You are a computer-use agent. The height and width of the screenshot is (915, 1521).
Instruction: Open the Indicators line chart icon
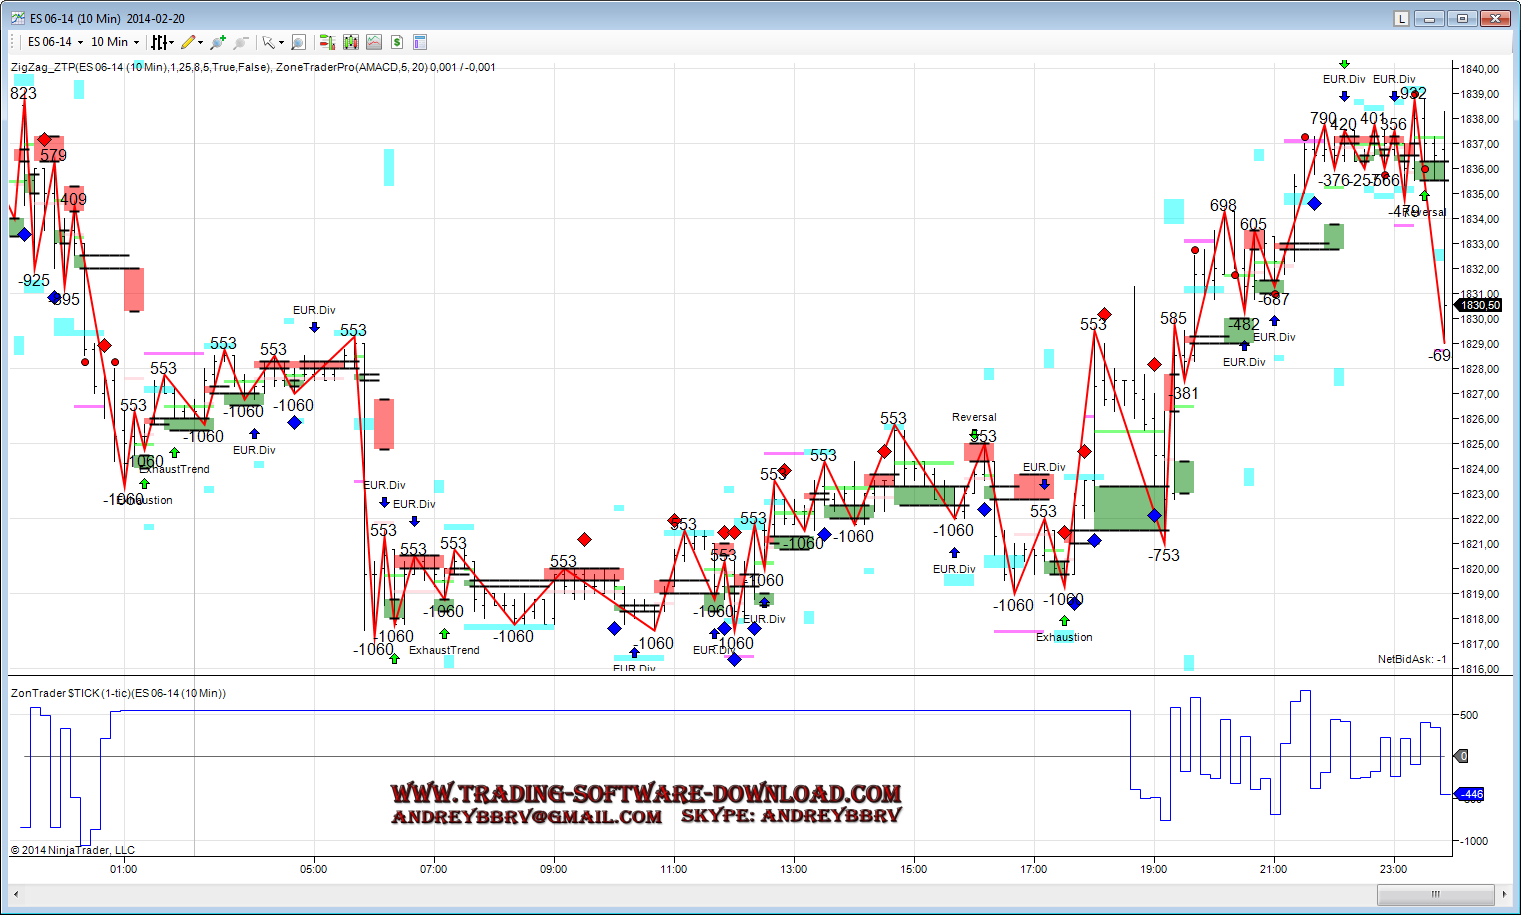click(x=373, y=42)
